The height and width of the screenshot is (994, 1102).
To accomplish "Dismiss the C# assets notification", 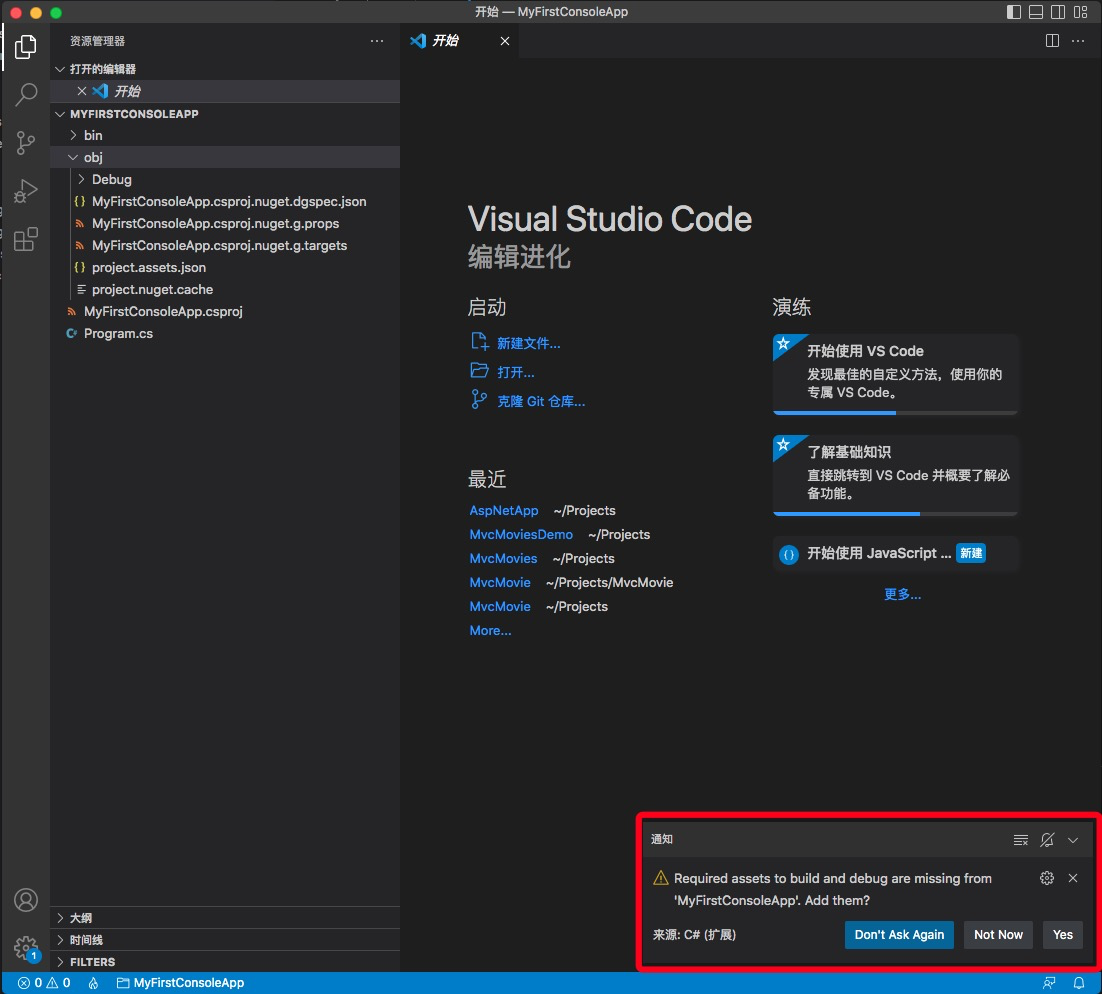I will 1072,877.
